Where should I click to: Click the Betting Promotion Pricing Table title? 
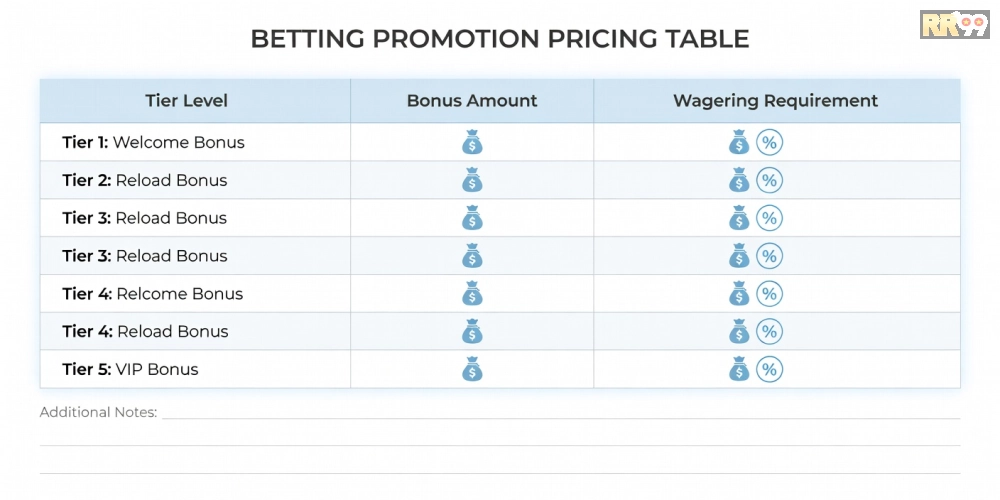pyautogui.click(x=499, y=39)
